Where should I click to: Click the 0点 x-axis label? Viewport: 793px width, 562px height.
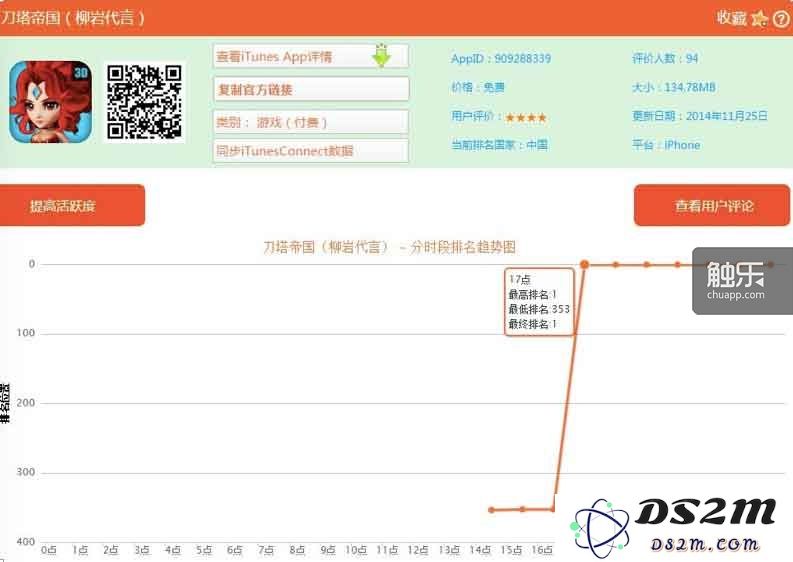[x=49, y=550]
